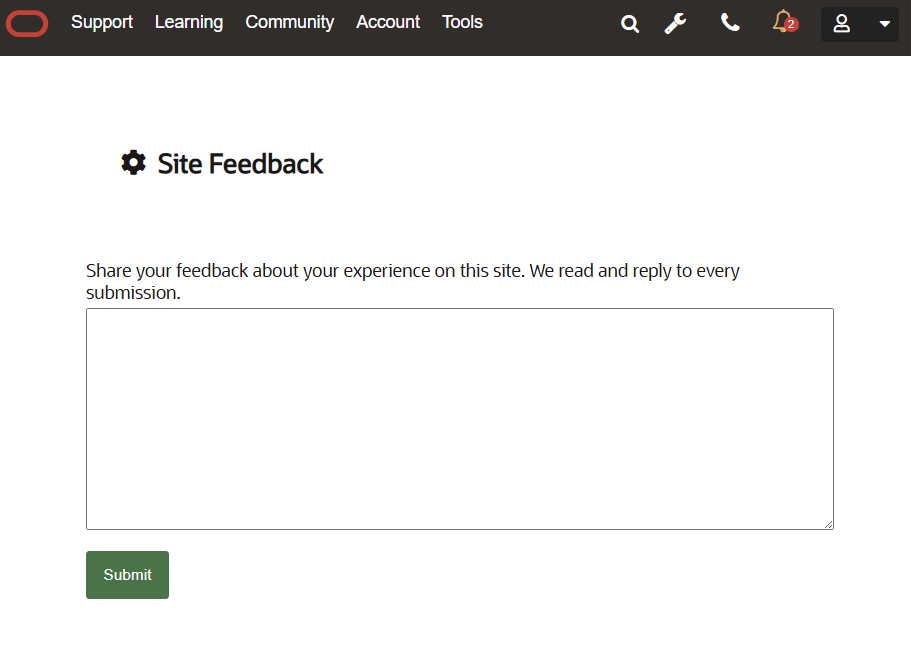Click the gear icon beside Site Feedback

(133, 163)
